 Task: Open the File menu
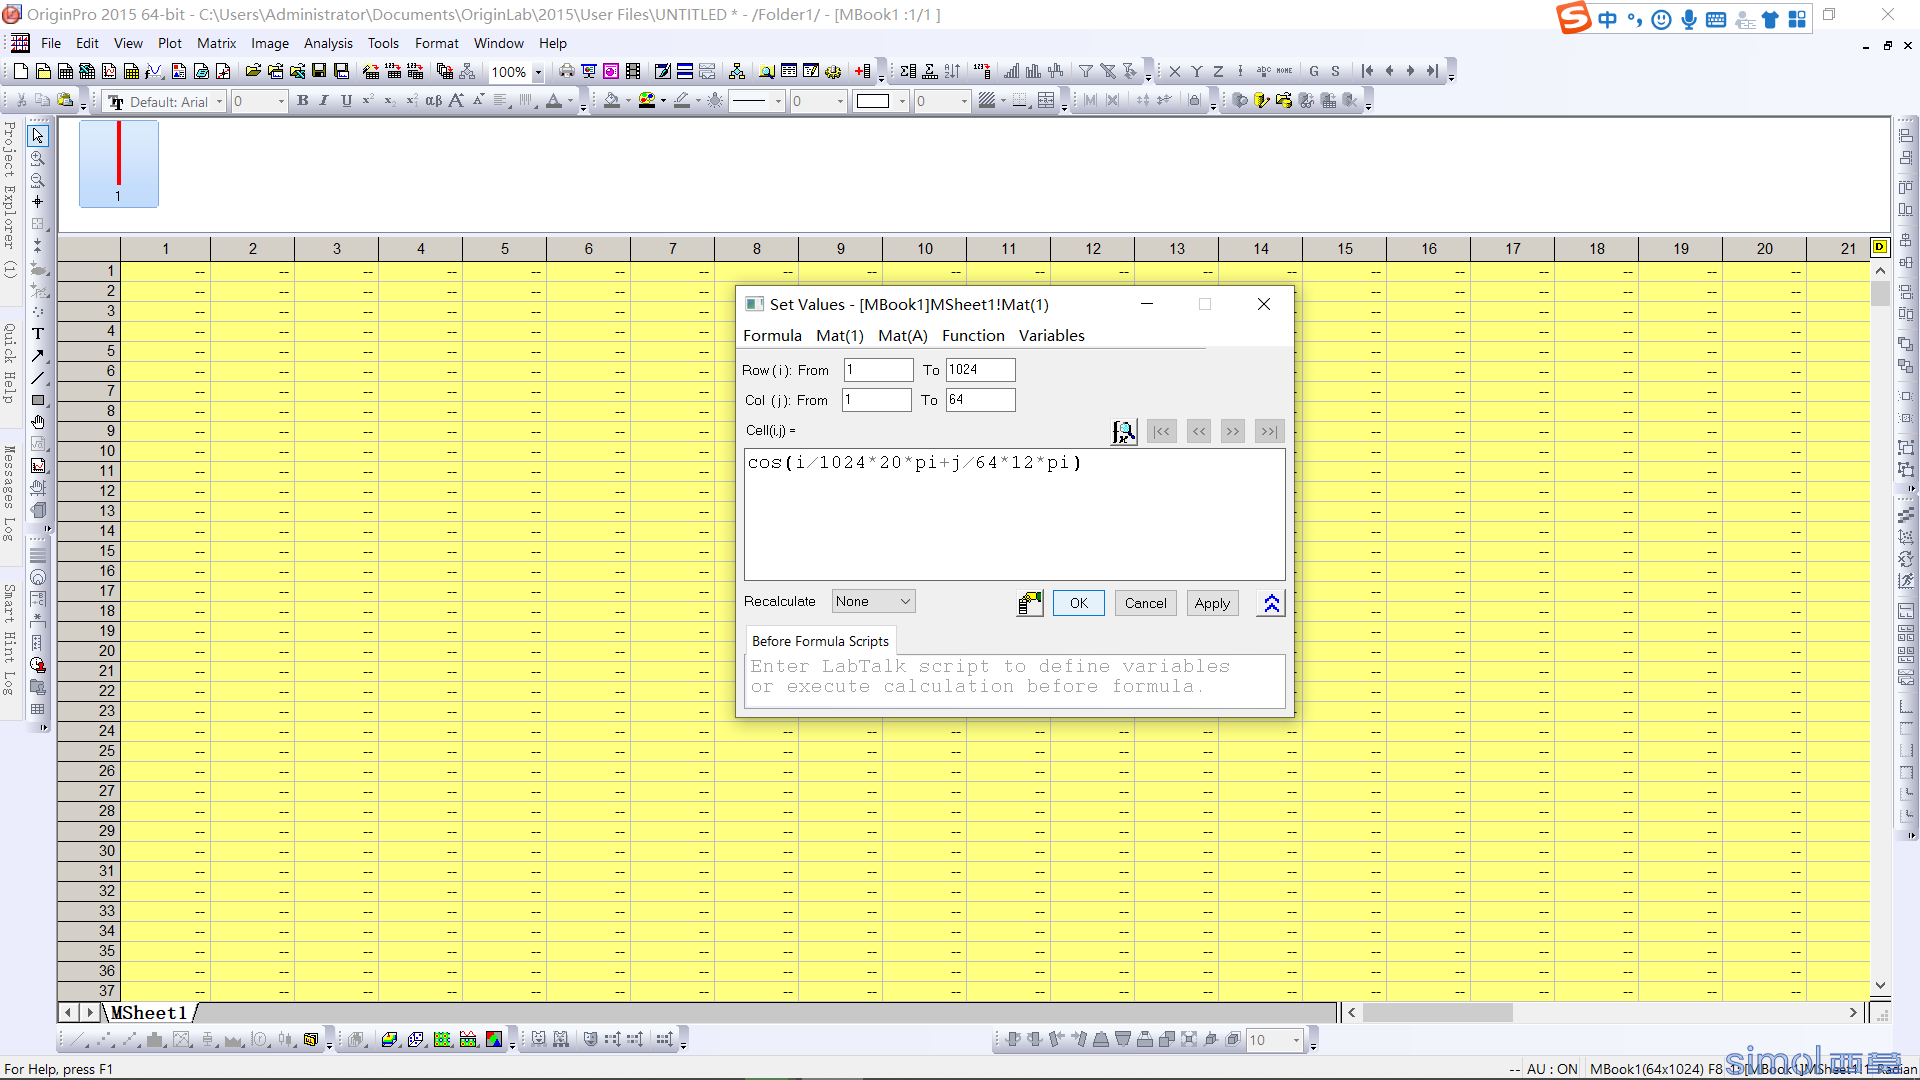(51, 43)
